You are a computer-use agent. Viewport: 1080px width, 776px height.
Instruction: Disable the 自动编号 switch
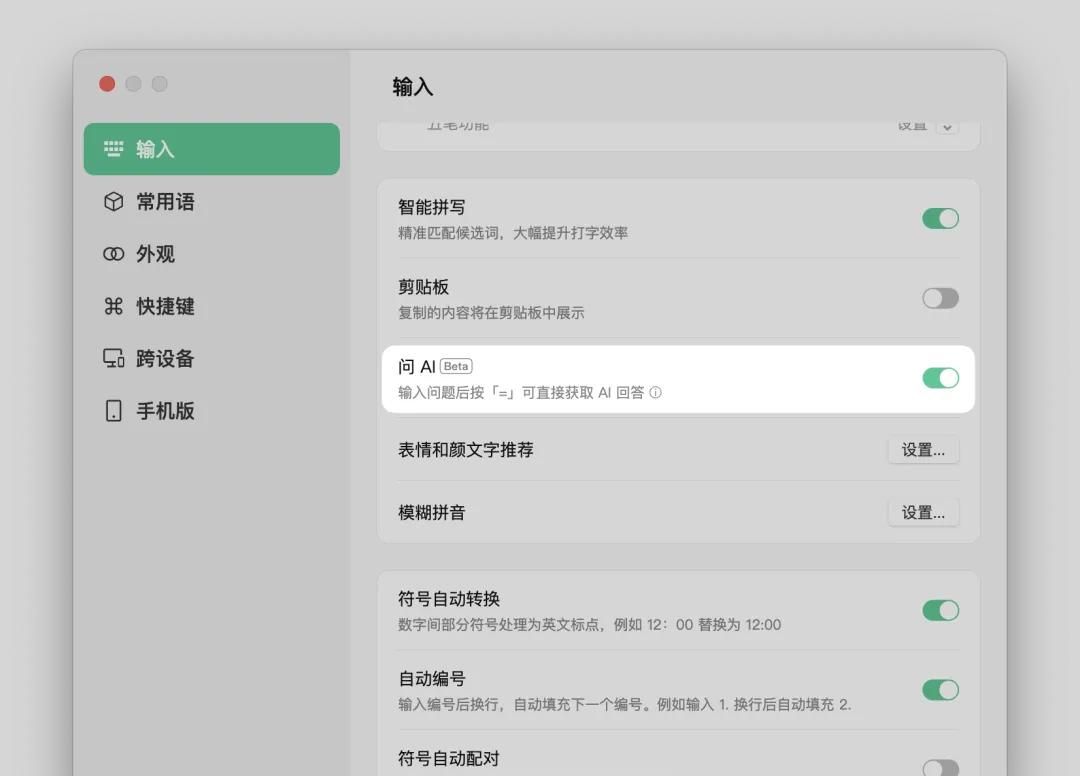point(940,690)
